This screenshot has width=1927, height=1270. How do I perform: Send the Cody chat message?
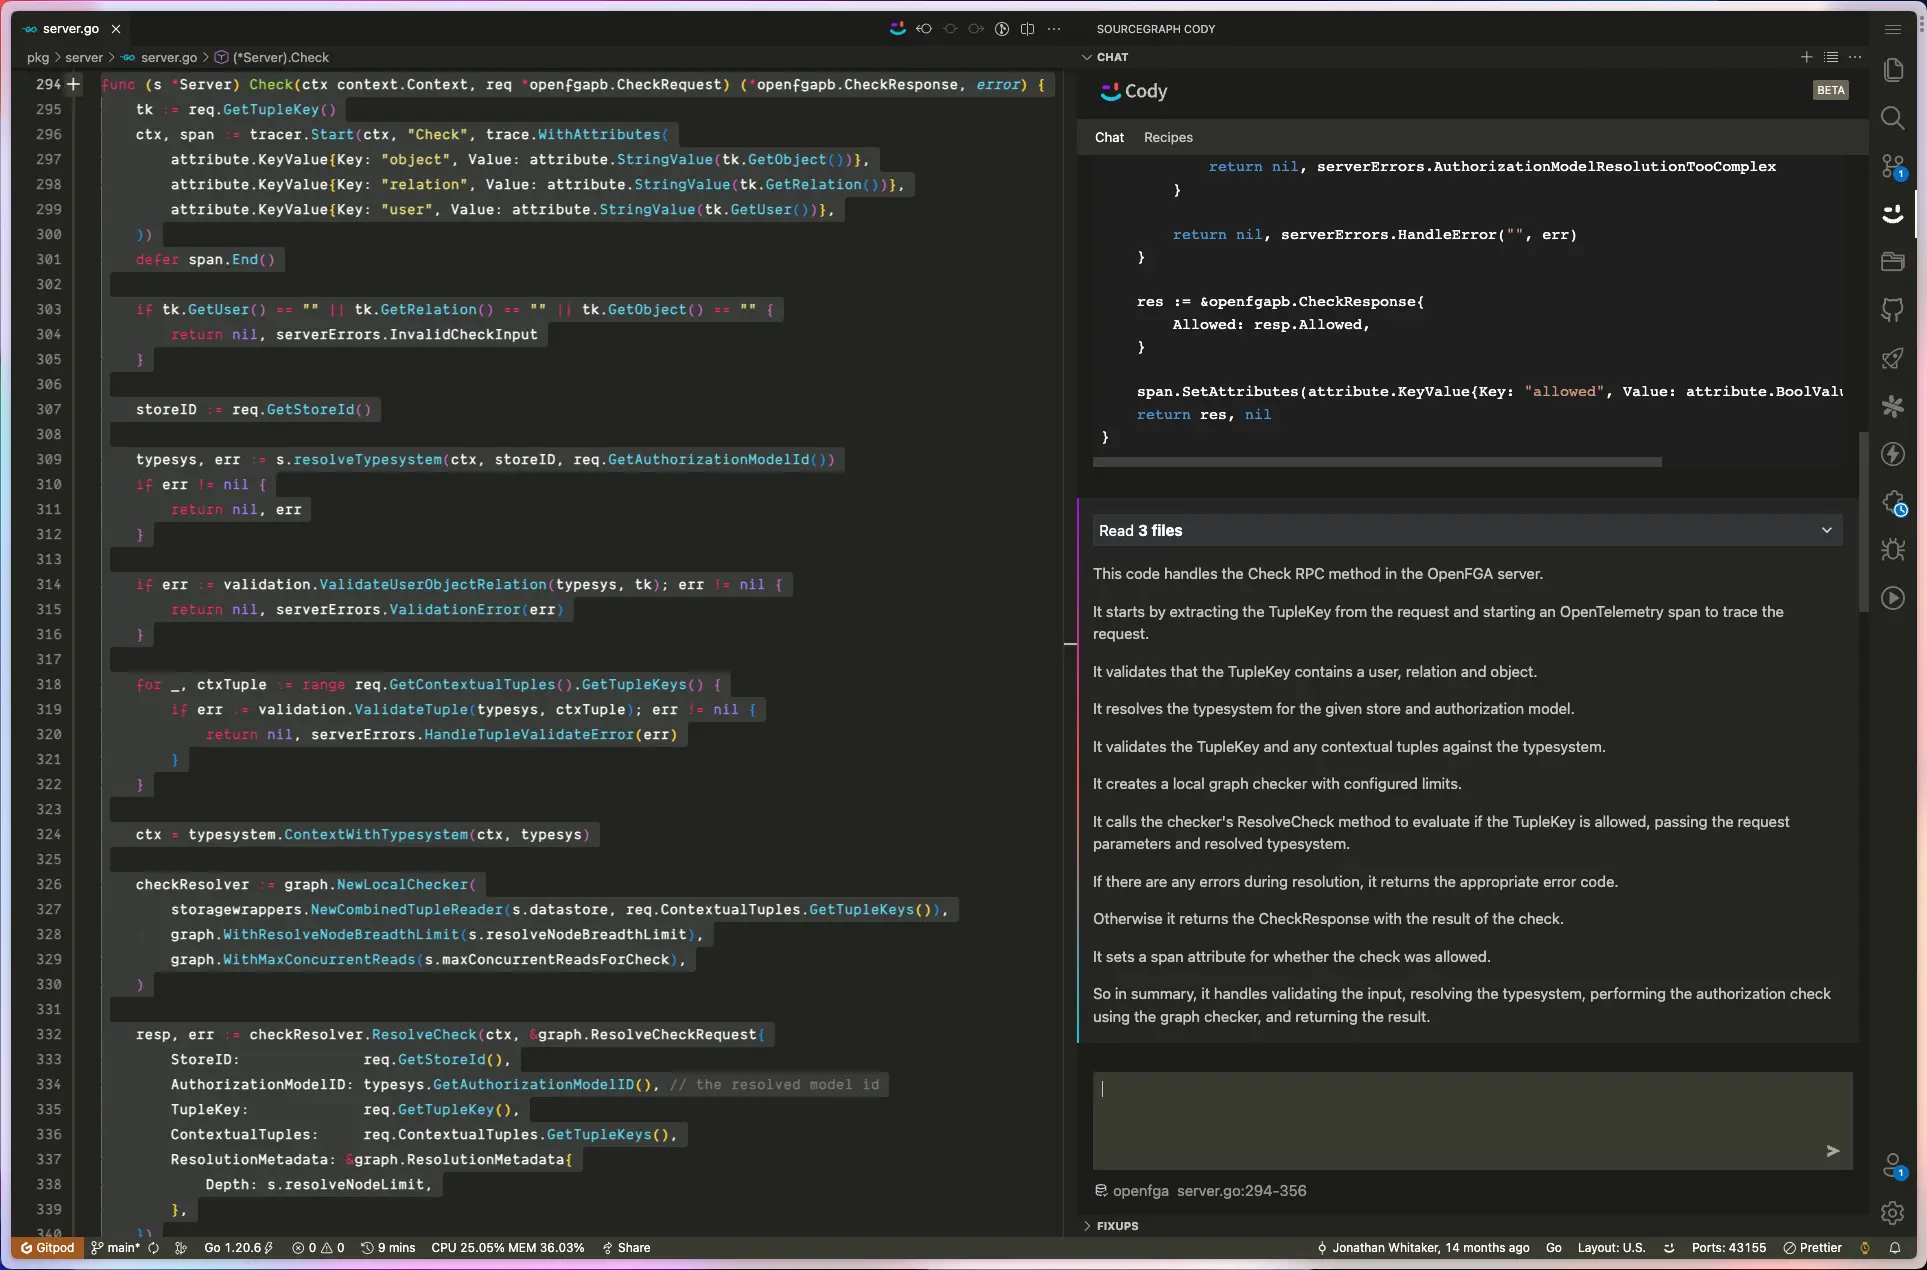click(x=1832, y=1151)
